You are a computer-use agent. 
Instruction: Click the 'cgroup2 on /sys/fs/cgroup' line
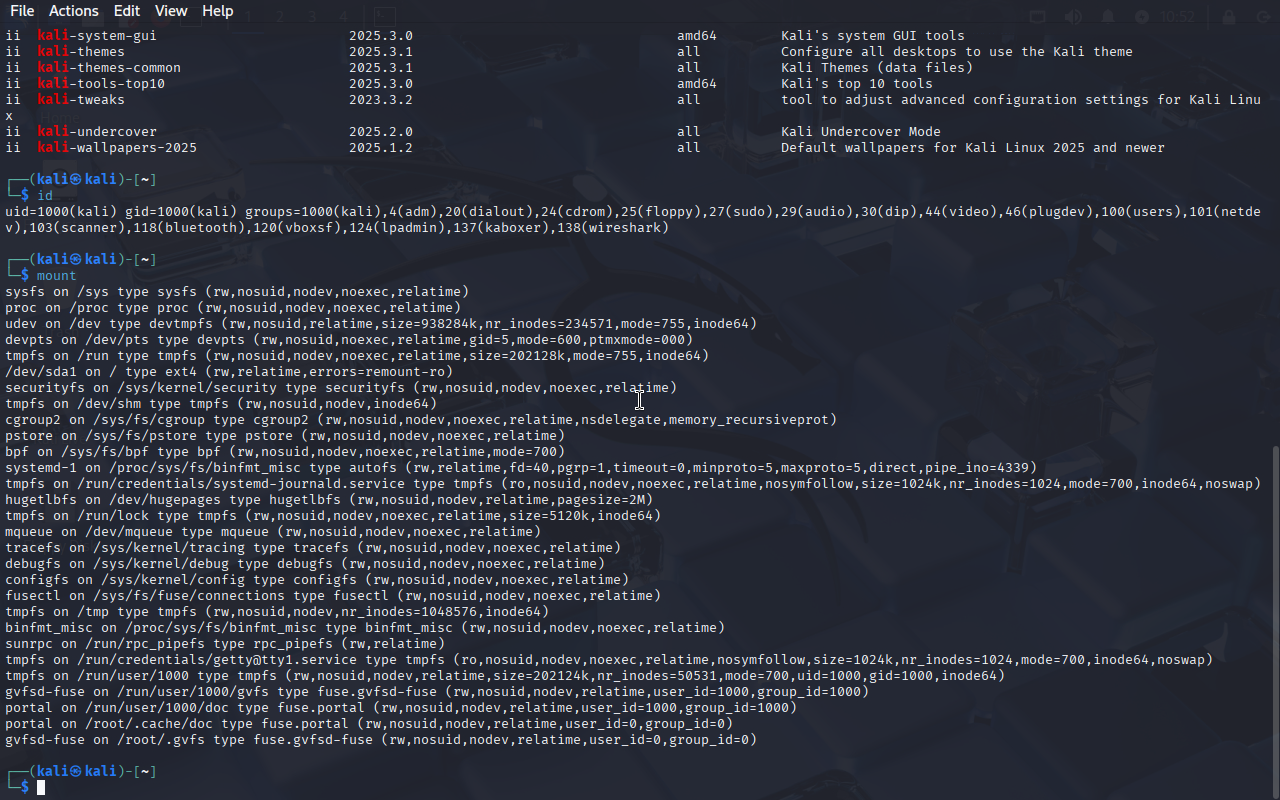click(x=421, y=420)
